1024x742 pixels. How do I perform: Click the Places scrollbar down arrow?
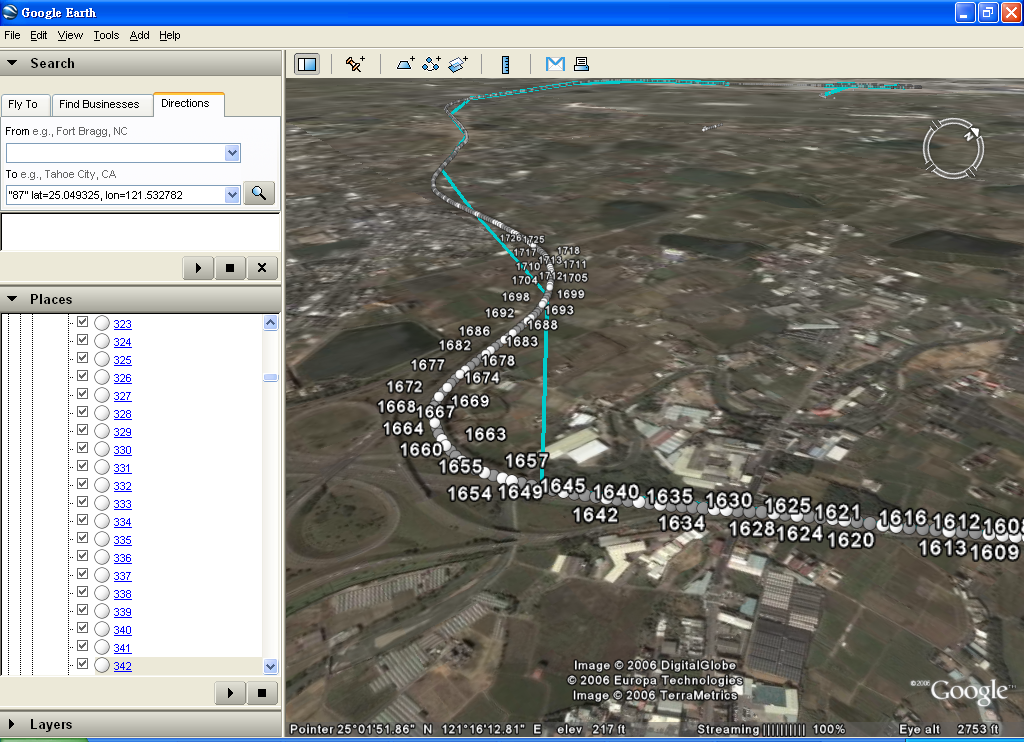click(270, 666)
